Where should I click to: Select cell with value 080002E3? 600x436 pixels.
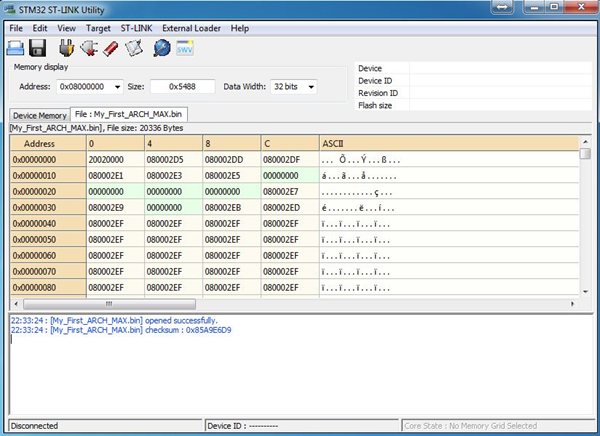point(173,176)
